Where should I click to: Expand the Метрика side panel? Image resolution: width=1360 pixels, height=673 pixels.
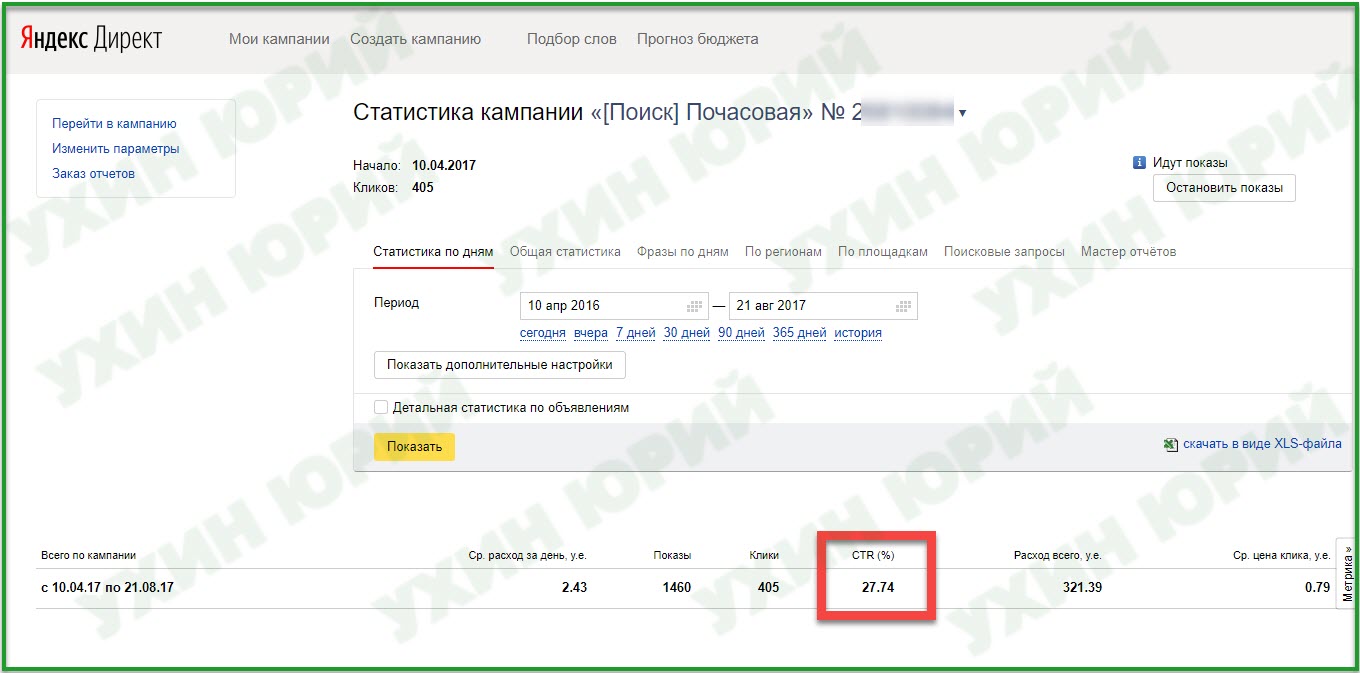coord(1347,573)
